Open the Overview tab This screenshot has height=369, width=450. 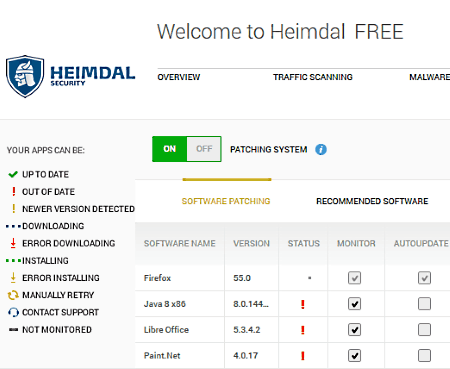click(179, 77)
